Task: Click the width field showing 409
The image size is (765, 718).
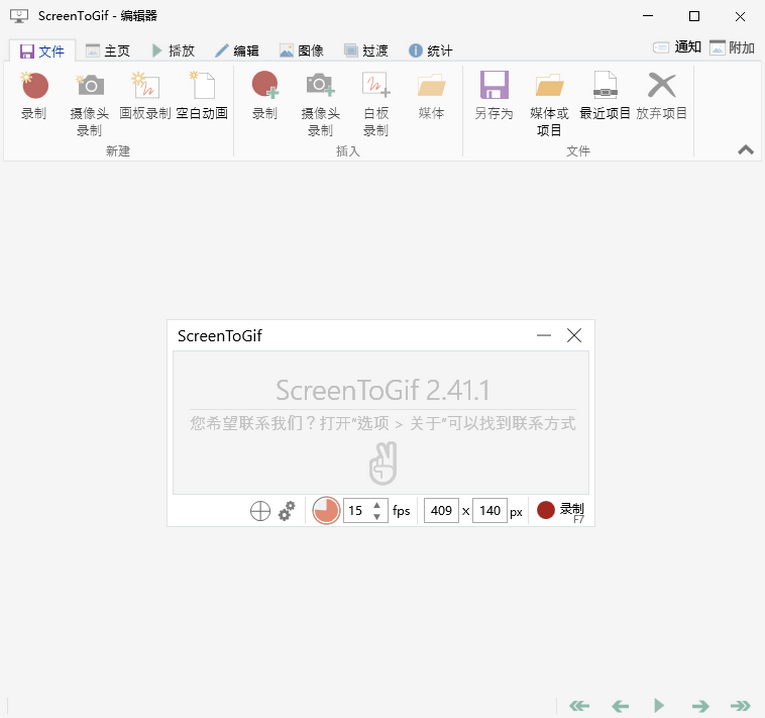Action: coord(442,511)
